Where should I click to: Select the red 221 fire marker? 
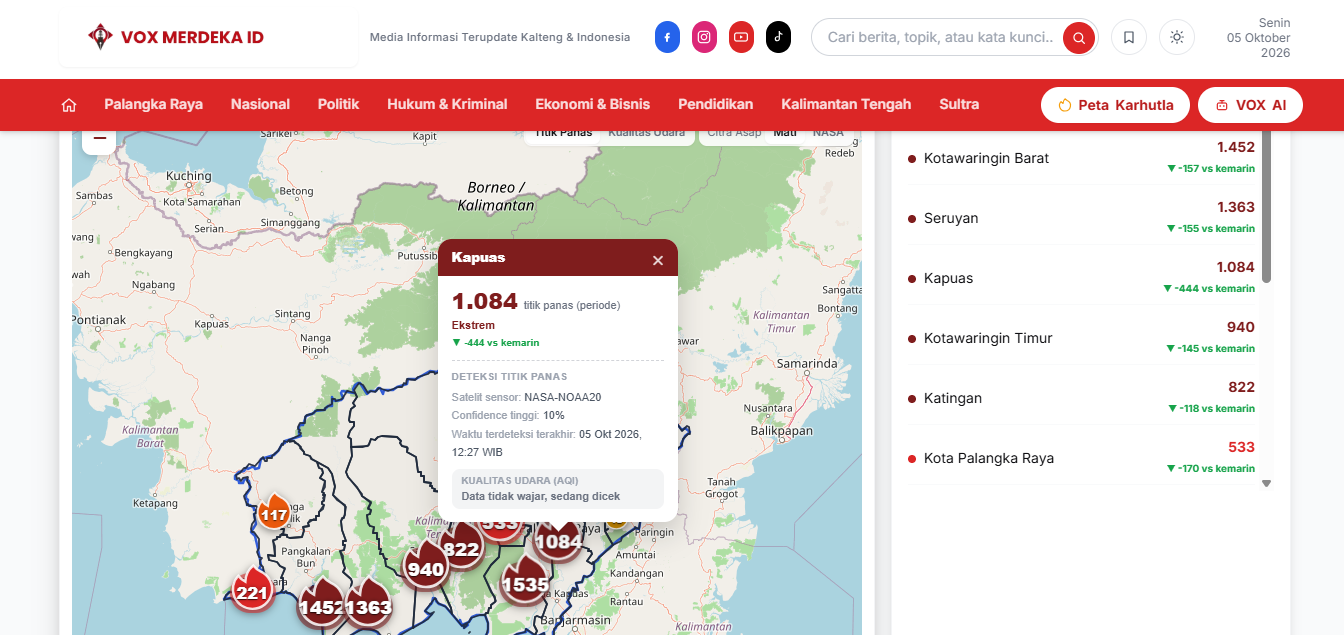click(252, 590)
